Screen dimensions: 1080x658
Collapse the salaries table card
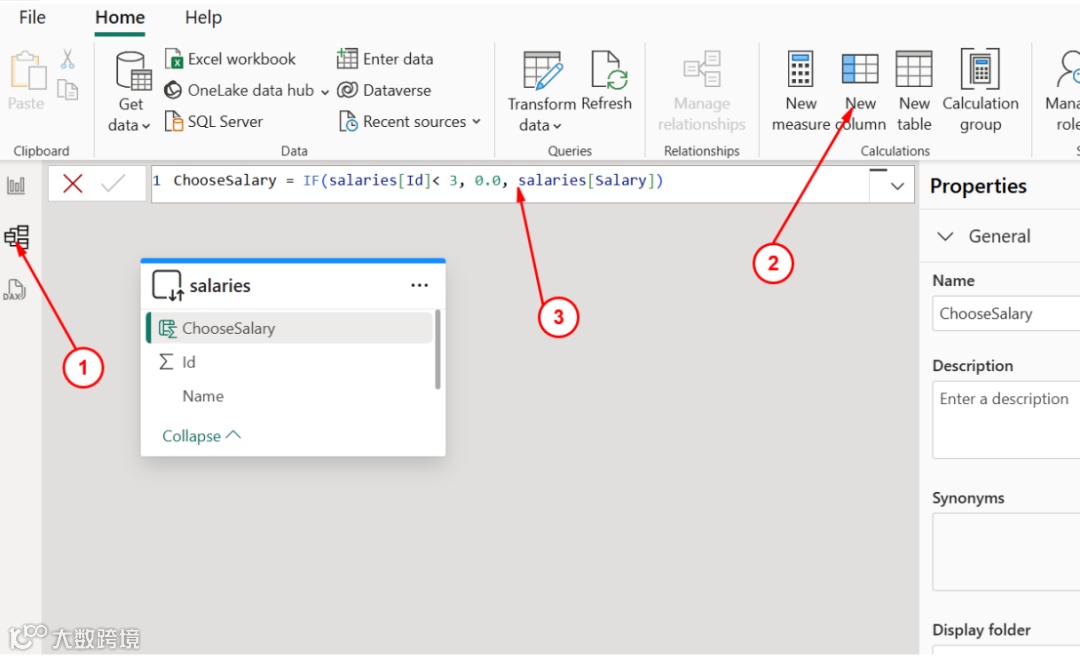201,435
